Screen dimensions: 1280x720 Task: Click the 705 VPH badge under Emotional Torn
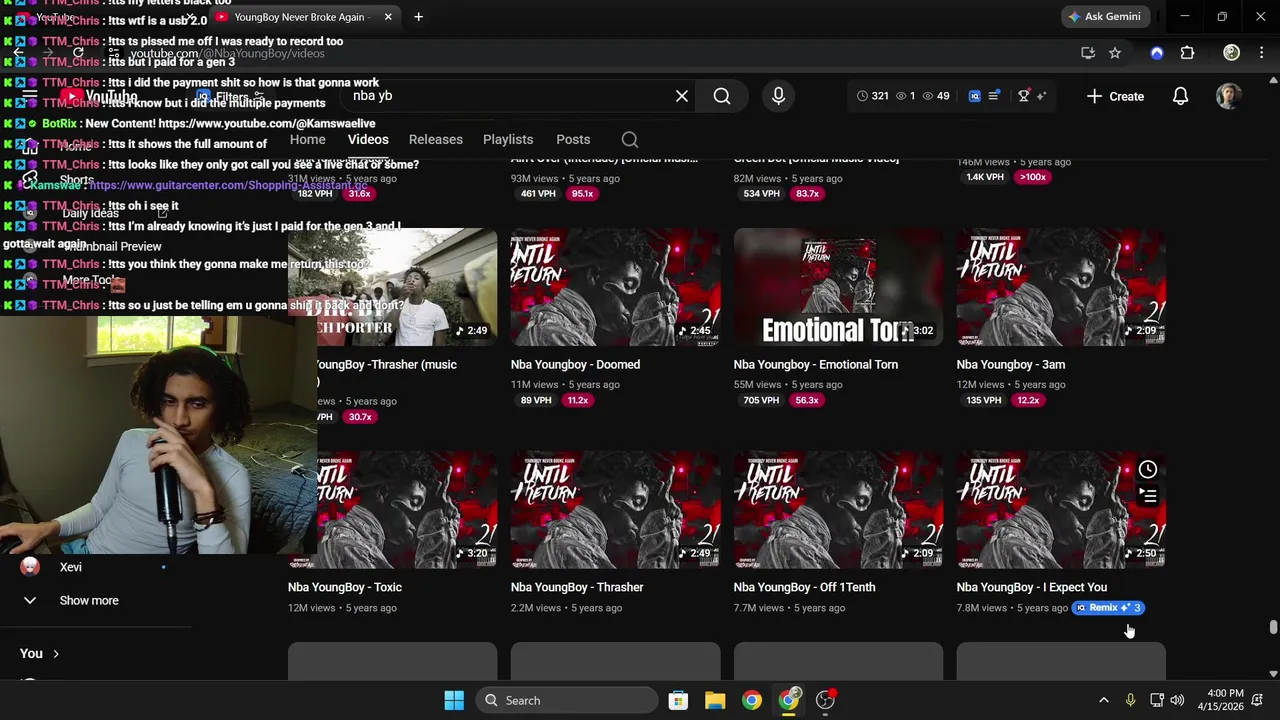tap(761, 401)
